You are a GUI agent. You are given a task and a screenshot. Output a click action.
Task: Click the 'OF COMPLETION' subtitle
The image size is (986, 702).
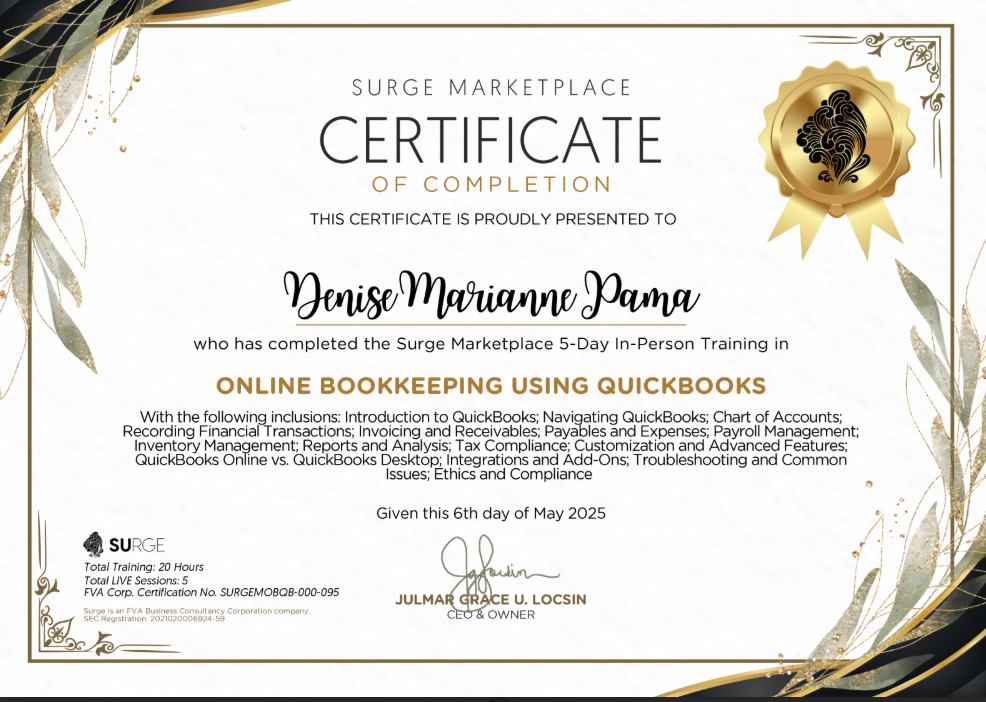coord(491,184)
